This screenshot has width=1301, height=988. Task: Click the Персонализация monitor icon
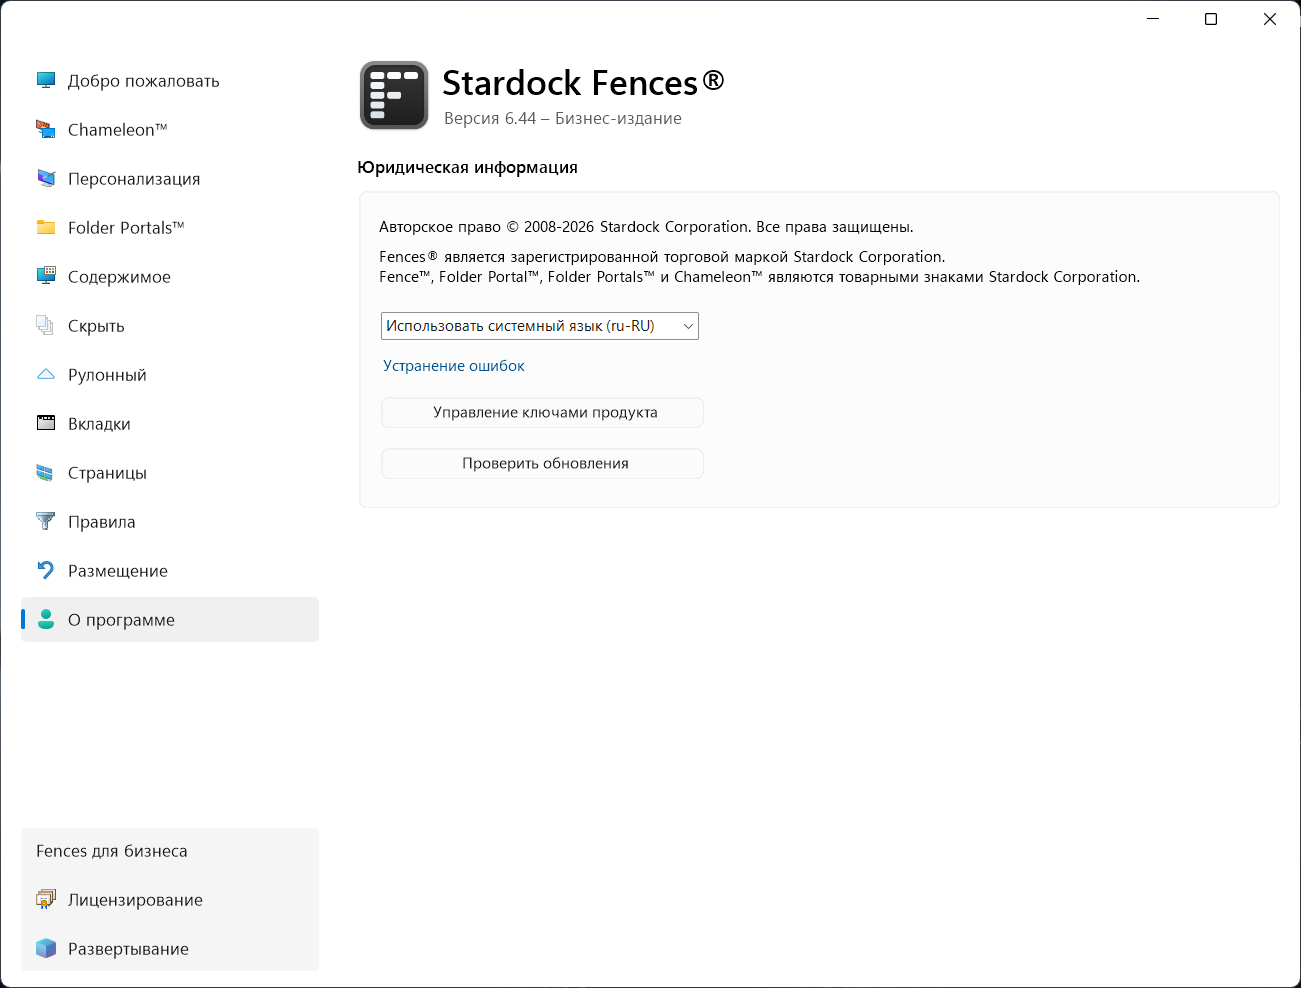(x=46, y=178)
